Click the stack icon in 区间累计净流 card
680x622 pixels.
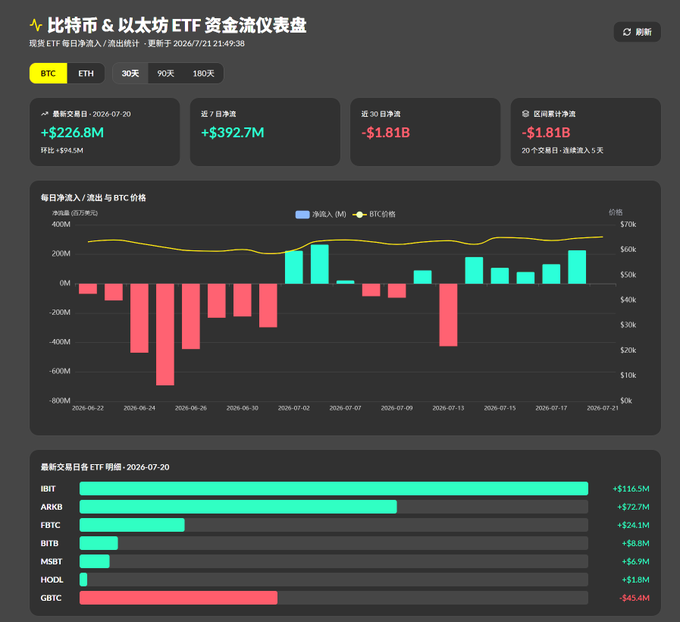pos(525,114)
